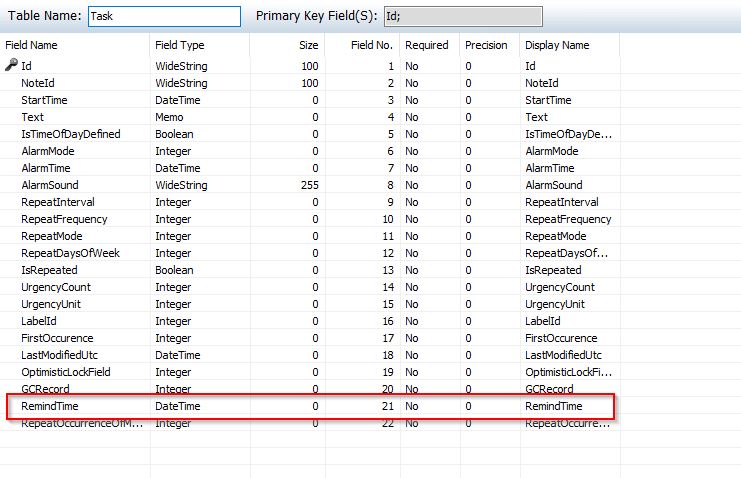Screen dimensions: 741x478
Task: Select the LastModifiedUtc field name cell
Action: coord(60,356)
